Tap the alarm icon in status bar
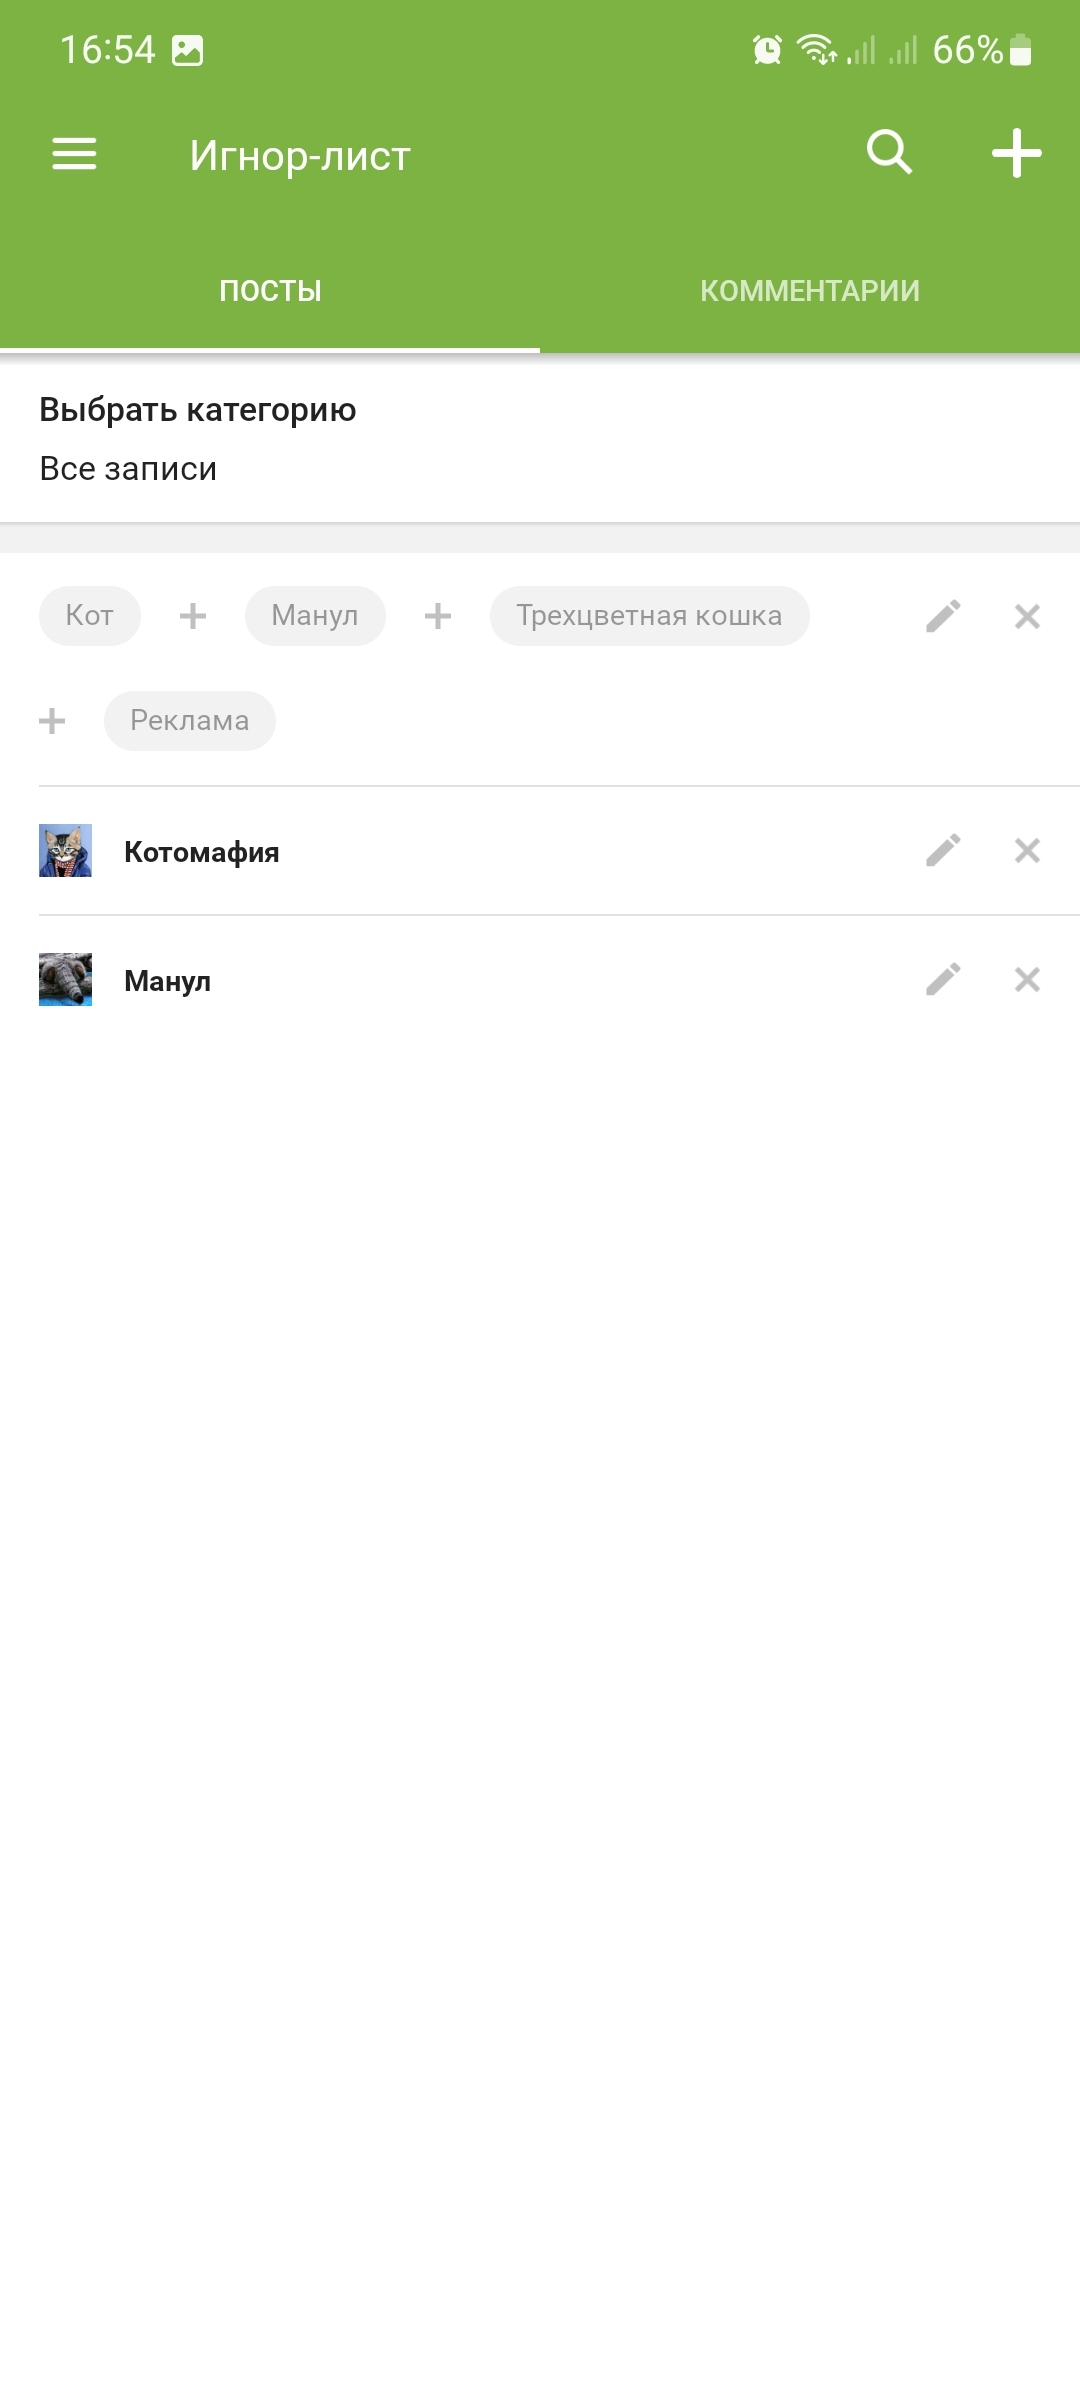 point(767,49)
